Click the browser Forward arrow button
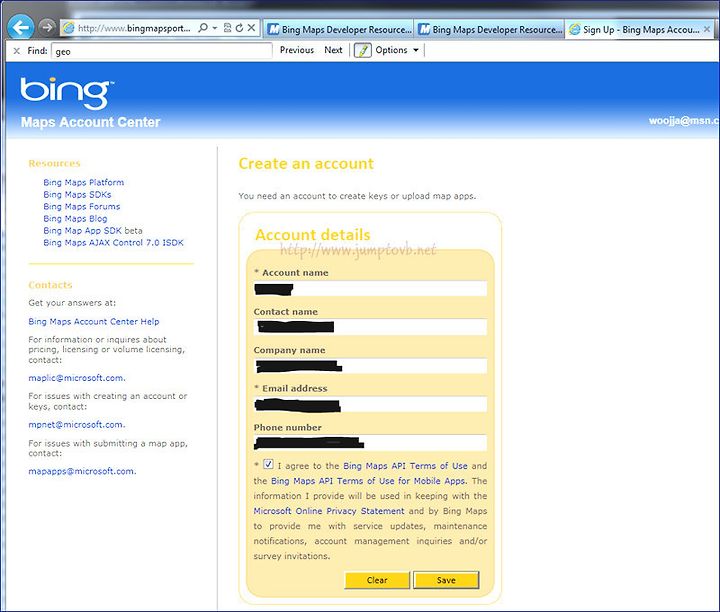 click(x=47, y=27)
